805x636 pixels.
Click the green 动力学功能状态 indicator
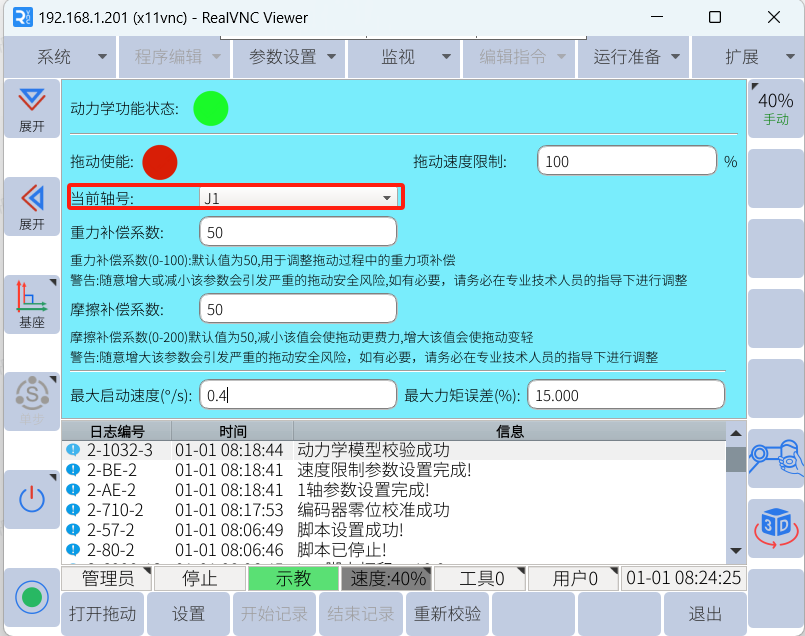[x=210, y=108]
